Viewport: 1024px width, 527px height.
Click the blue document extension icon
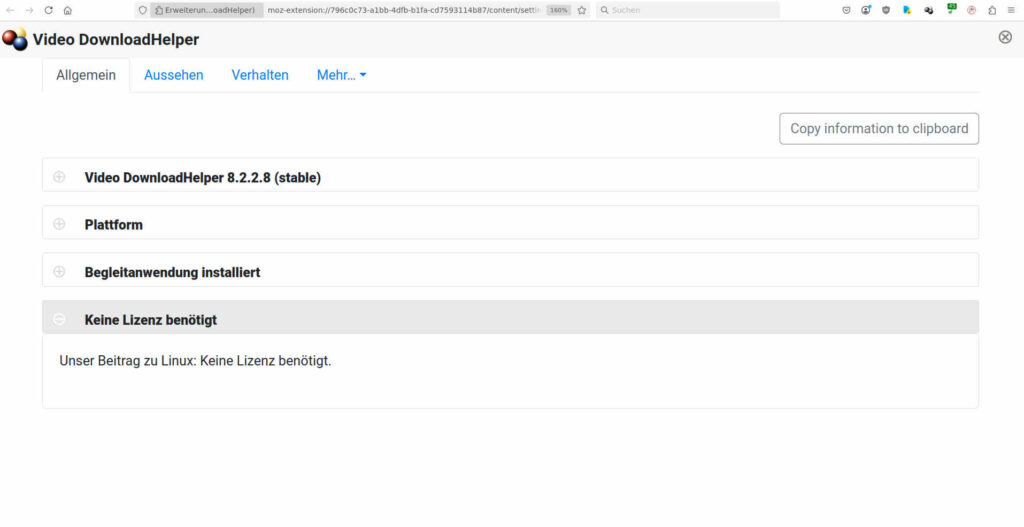click(907, 10)
